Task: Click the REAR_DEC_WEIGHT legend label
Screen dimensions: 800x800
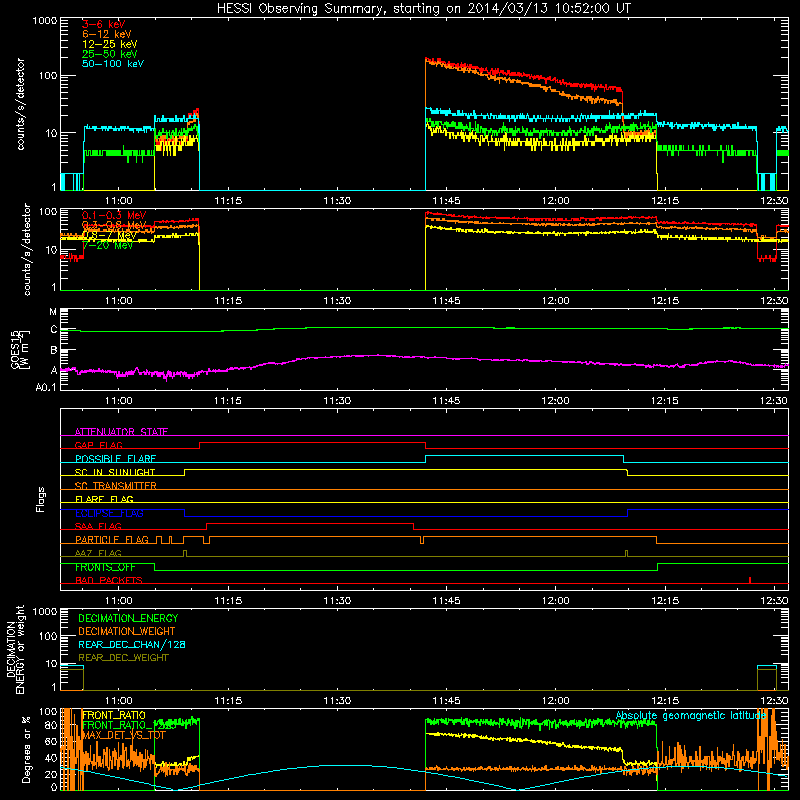Action: pyautogui.click(x=123, y=658)
